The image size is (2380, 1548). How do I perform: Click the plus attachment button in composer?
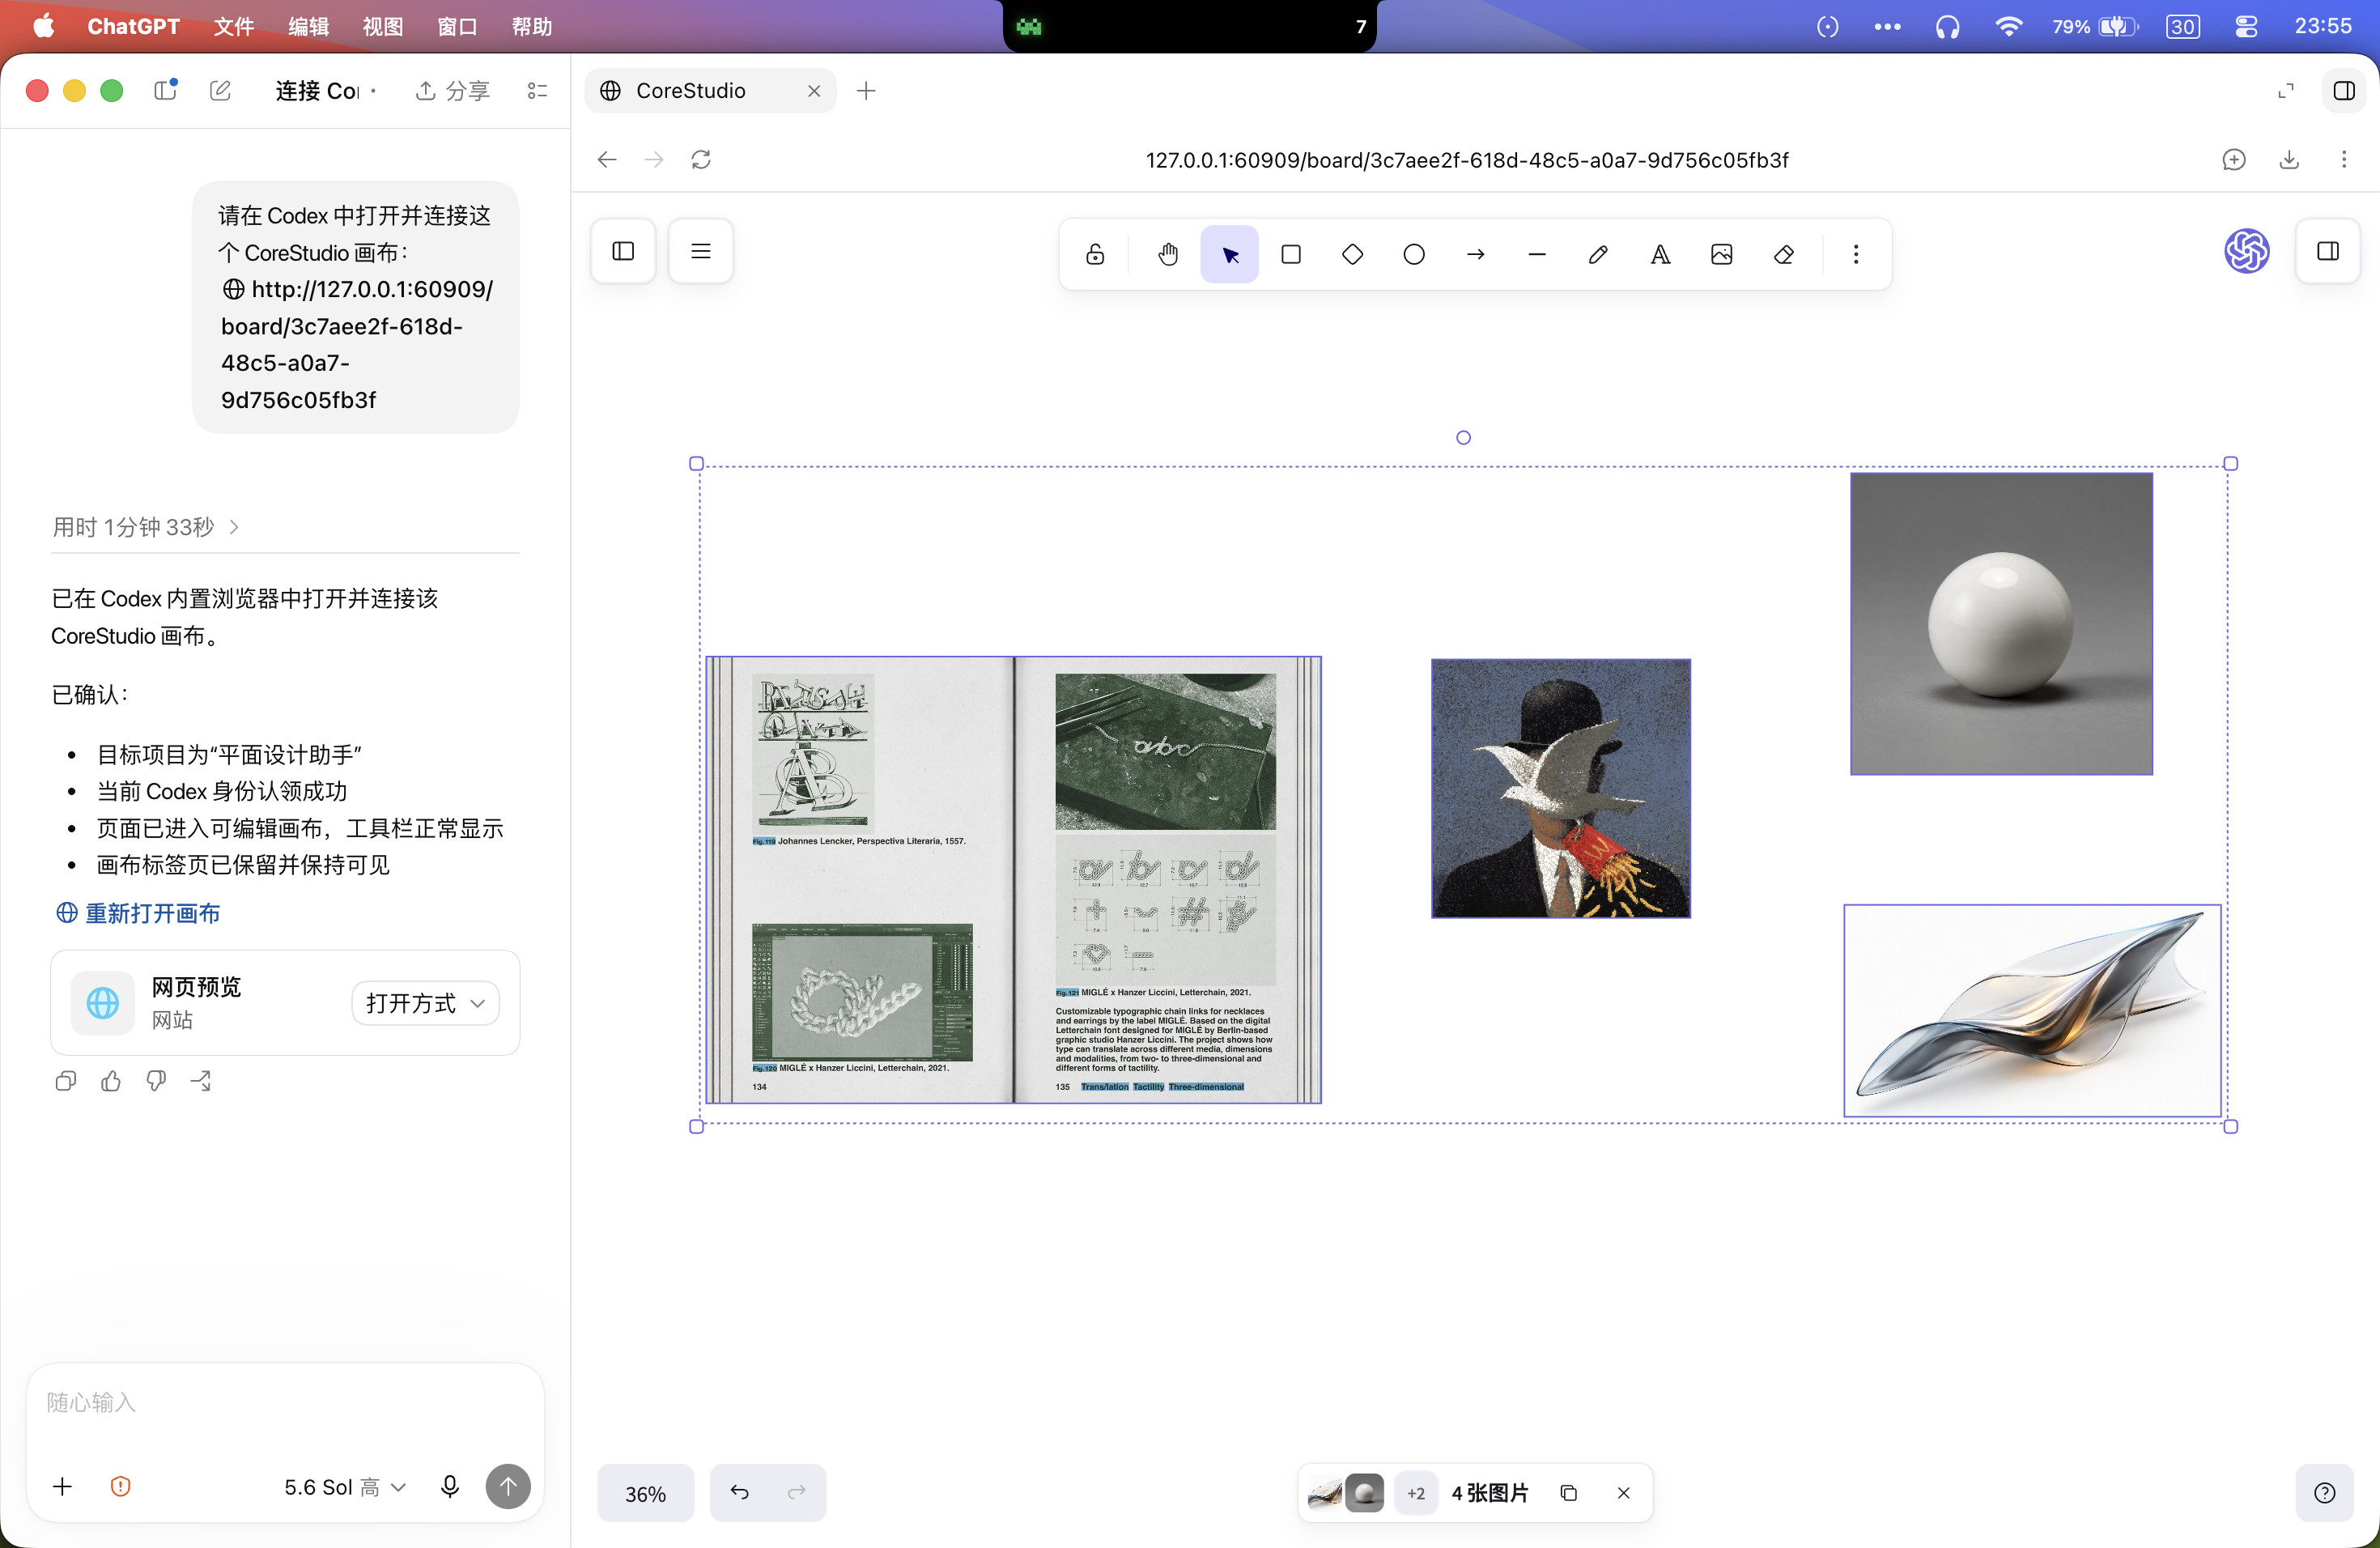coord(62,1487)
